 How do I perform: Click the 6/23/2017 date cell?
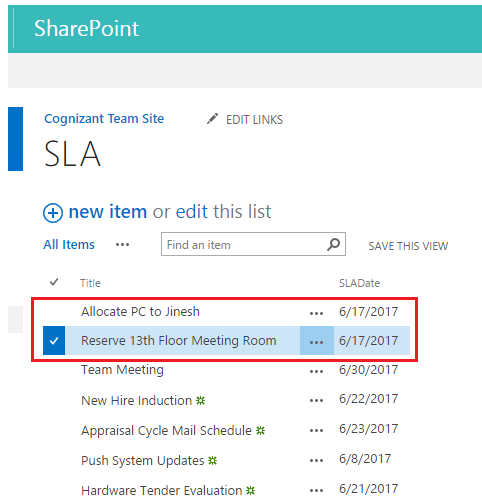tap(368, 429)
